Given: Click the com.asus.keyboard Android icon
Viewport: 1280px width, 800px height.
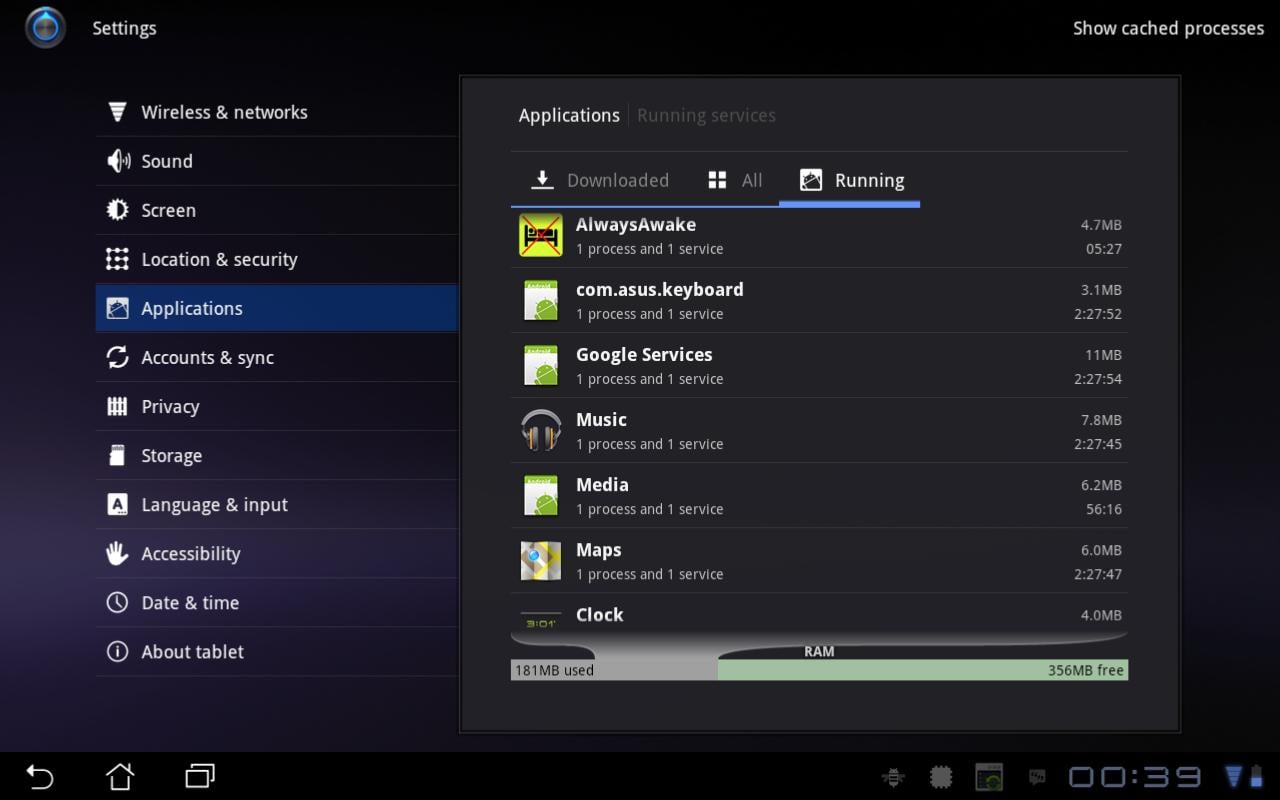Looking at the screenshot, I should (541, 301).
